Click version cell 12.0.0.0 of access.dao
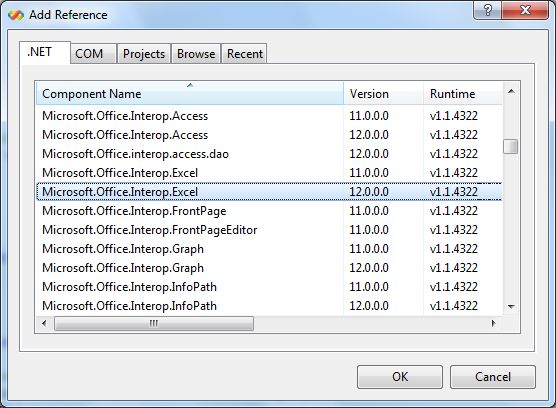Viewport: 556px width, 408px height. pos(369,154)
